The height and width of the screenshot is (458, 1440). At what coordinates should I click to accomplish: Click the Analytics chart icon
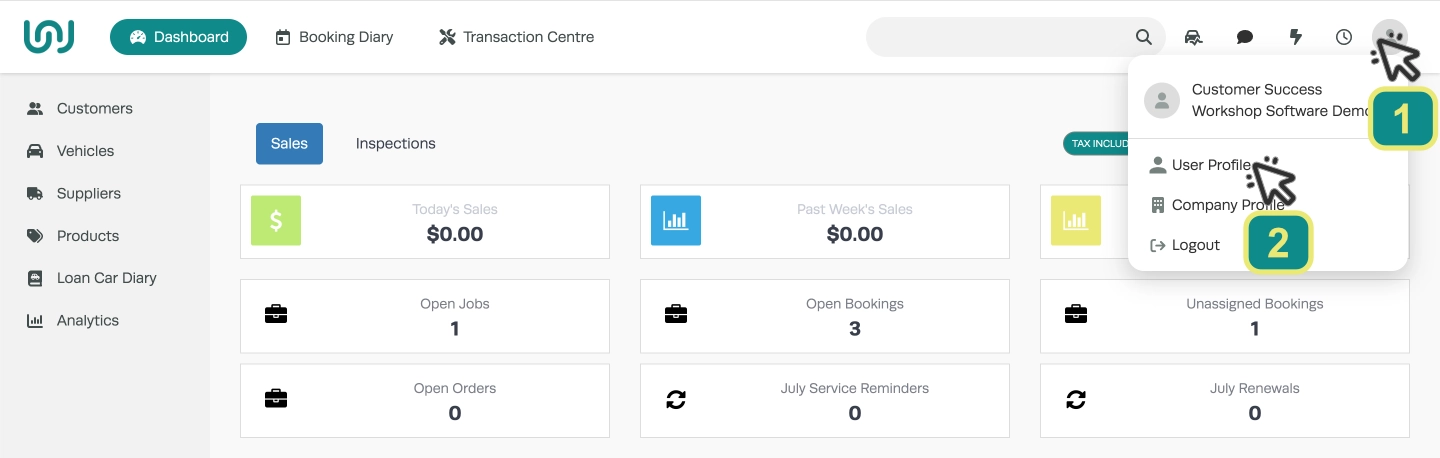click(x=35, y=320)
